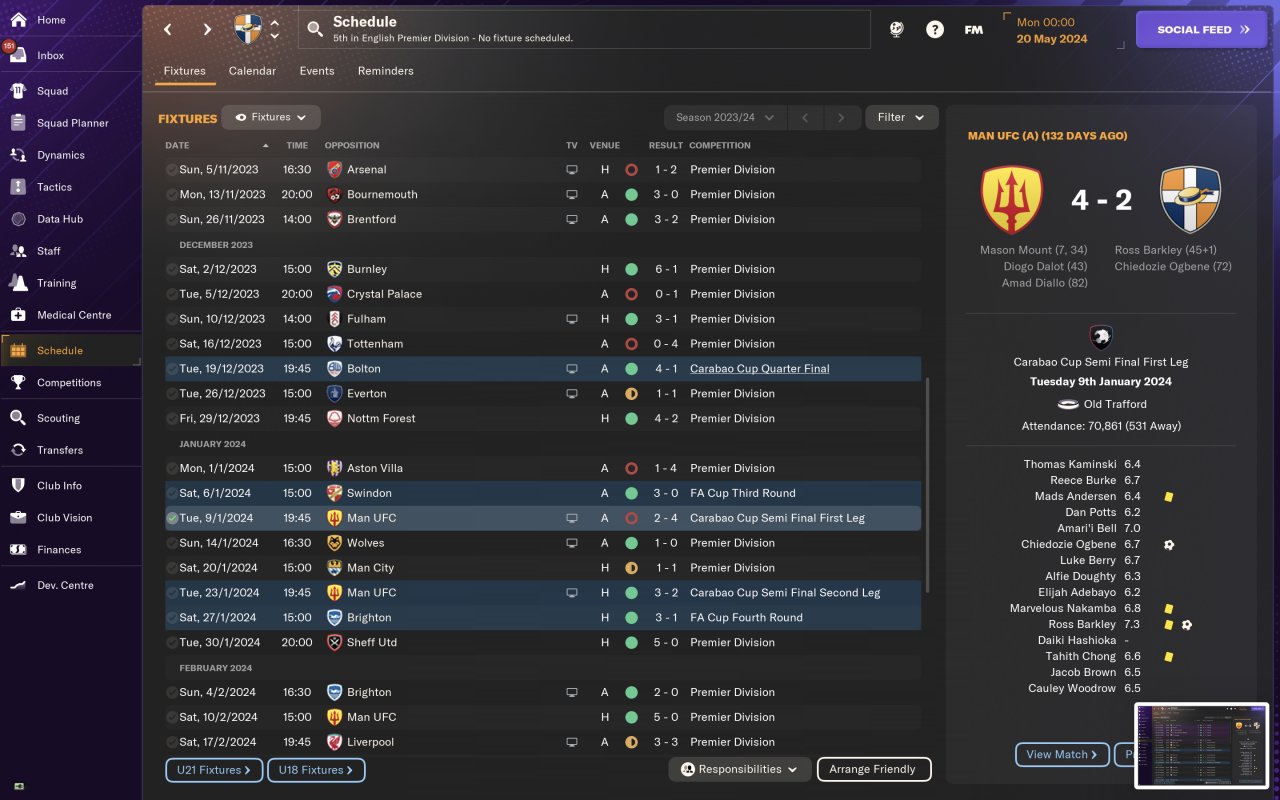Select the Fixtures tab
1280x800 pixels.
(x=185, y=71)
